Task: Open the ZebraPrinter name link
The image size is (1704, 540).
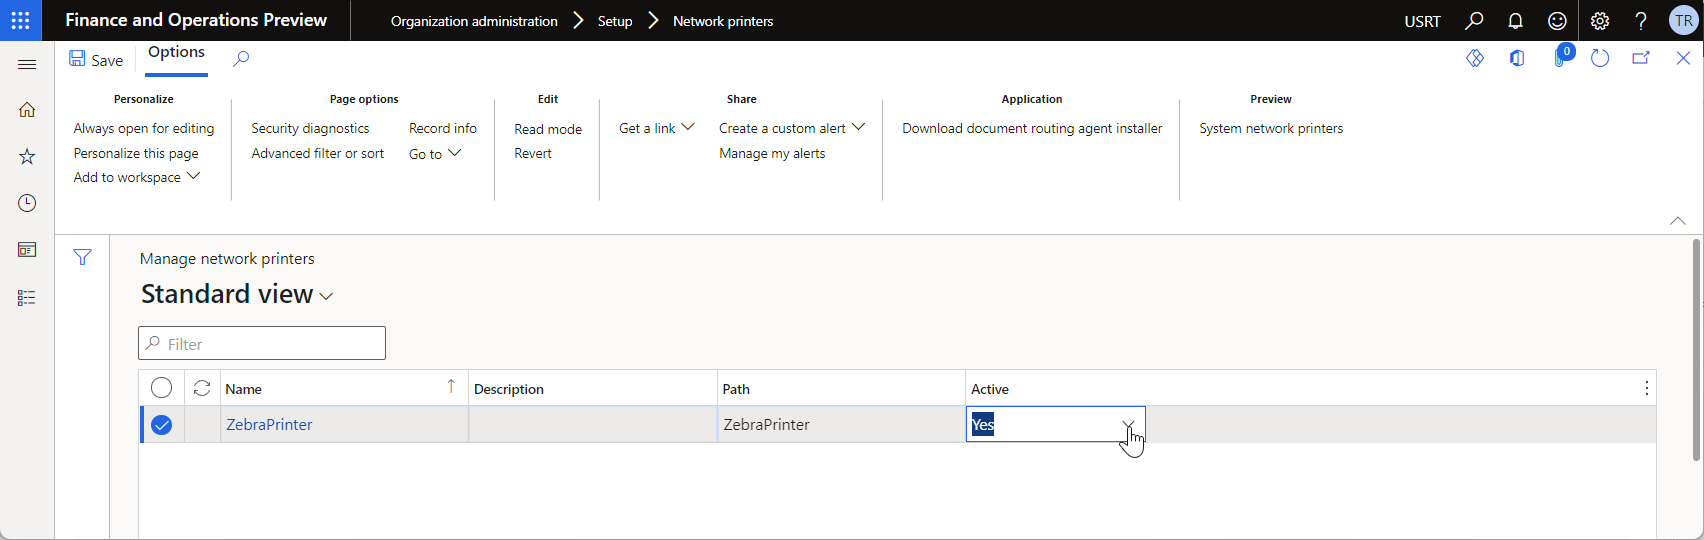Action: pyautogui.click(x=269, y=424)
